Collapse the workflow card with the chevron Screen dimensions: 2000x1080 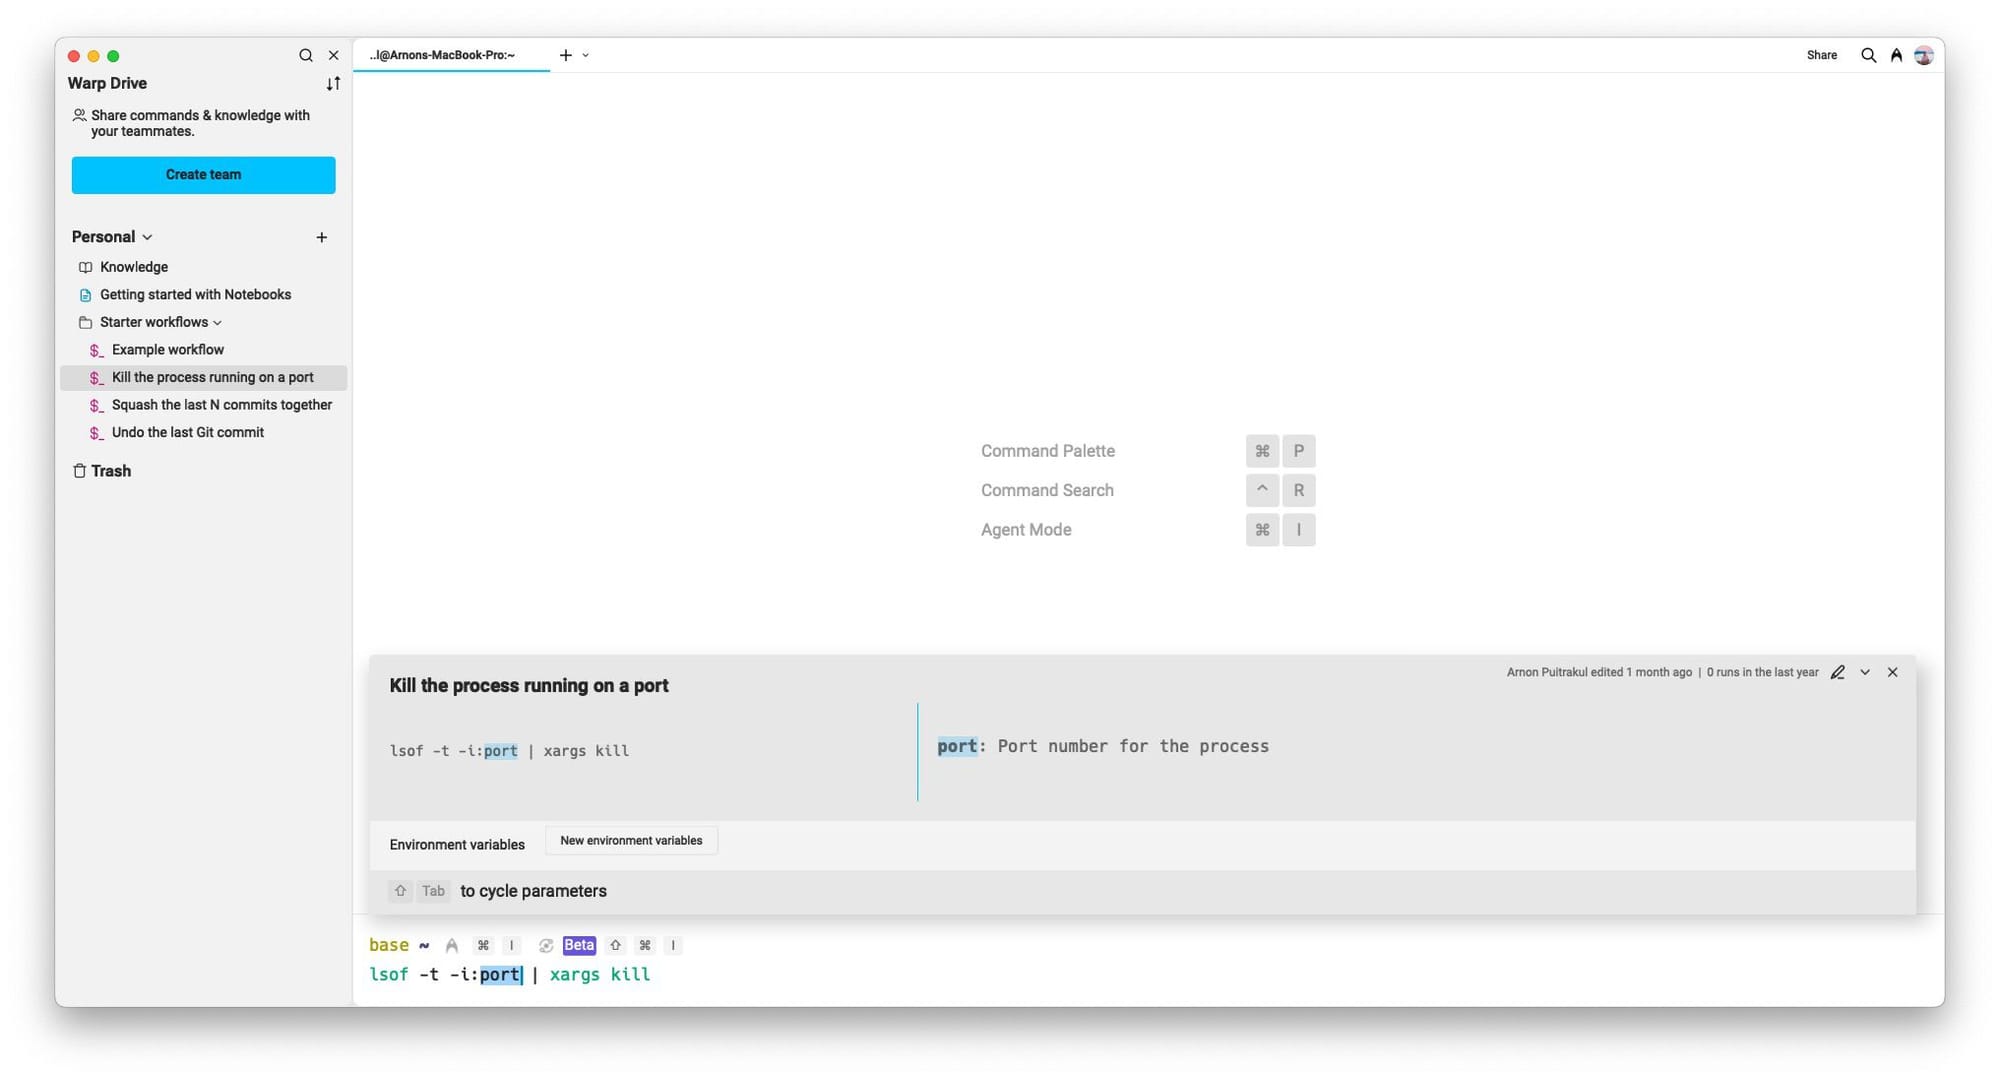1865,673
